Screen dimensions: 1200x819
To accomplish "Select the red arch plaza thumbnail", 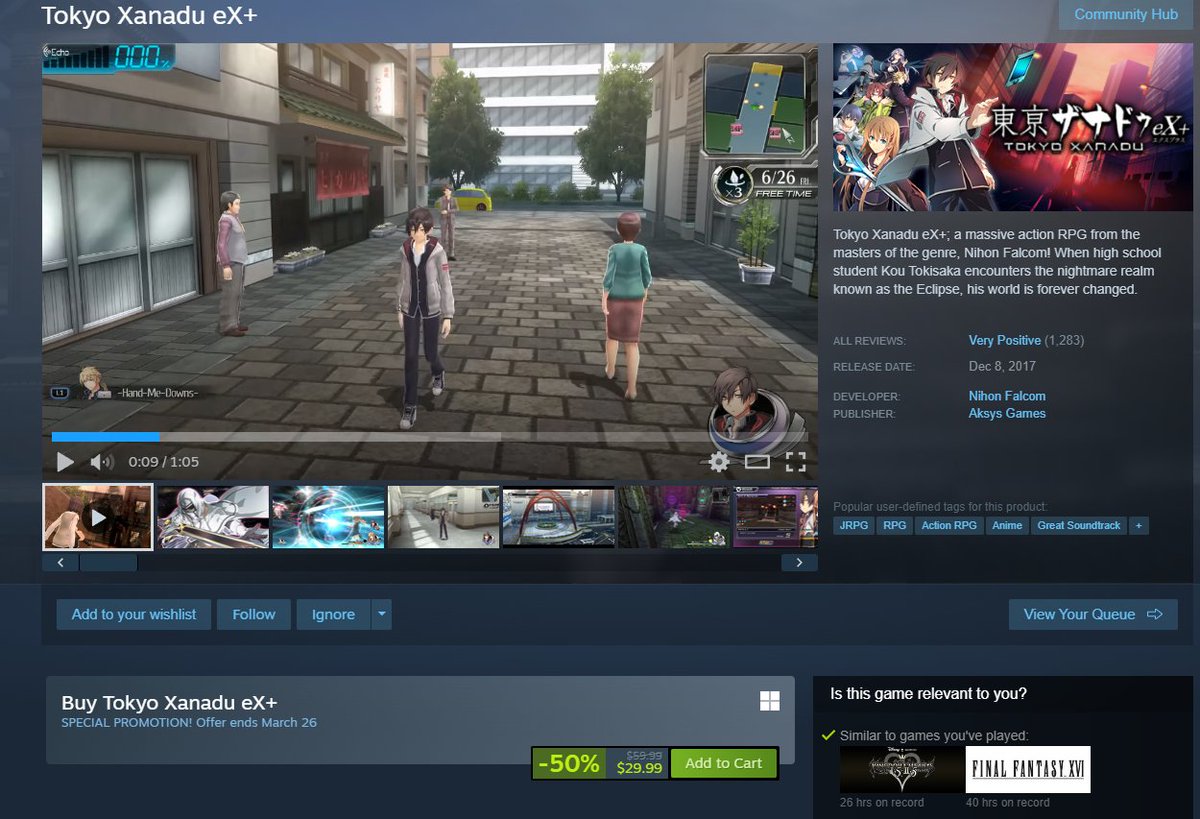I will tap(558, 517).
